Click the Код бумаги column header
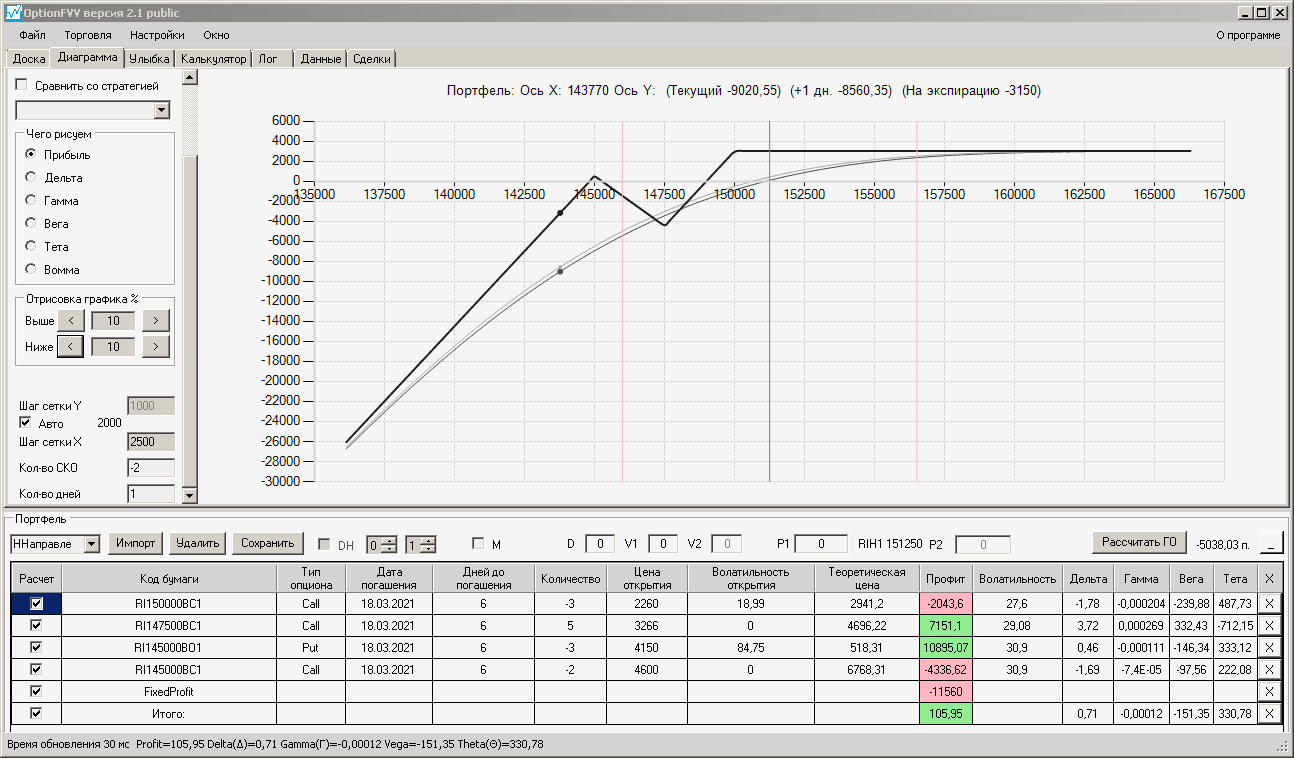The image size is (1294, 758). click(x=169, y=578)
